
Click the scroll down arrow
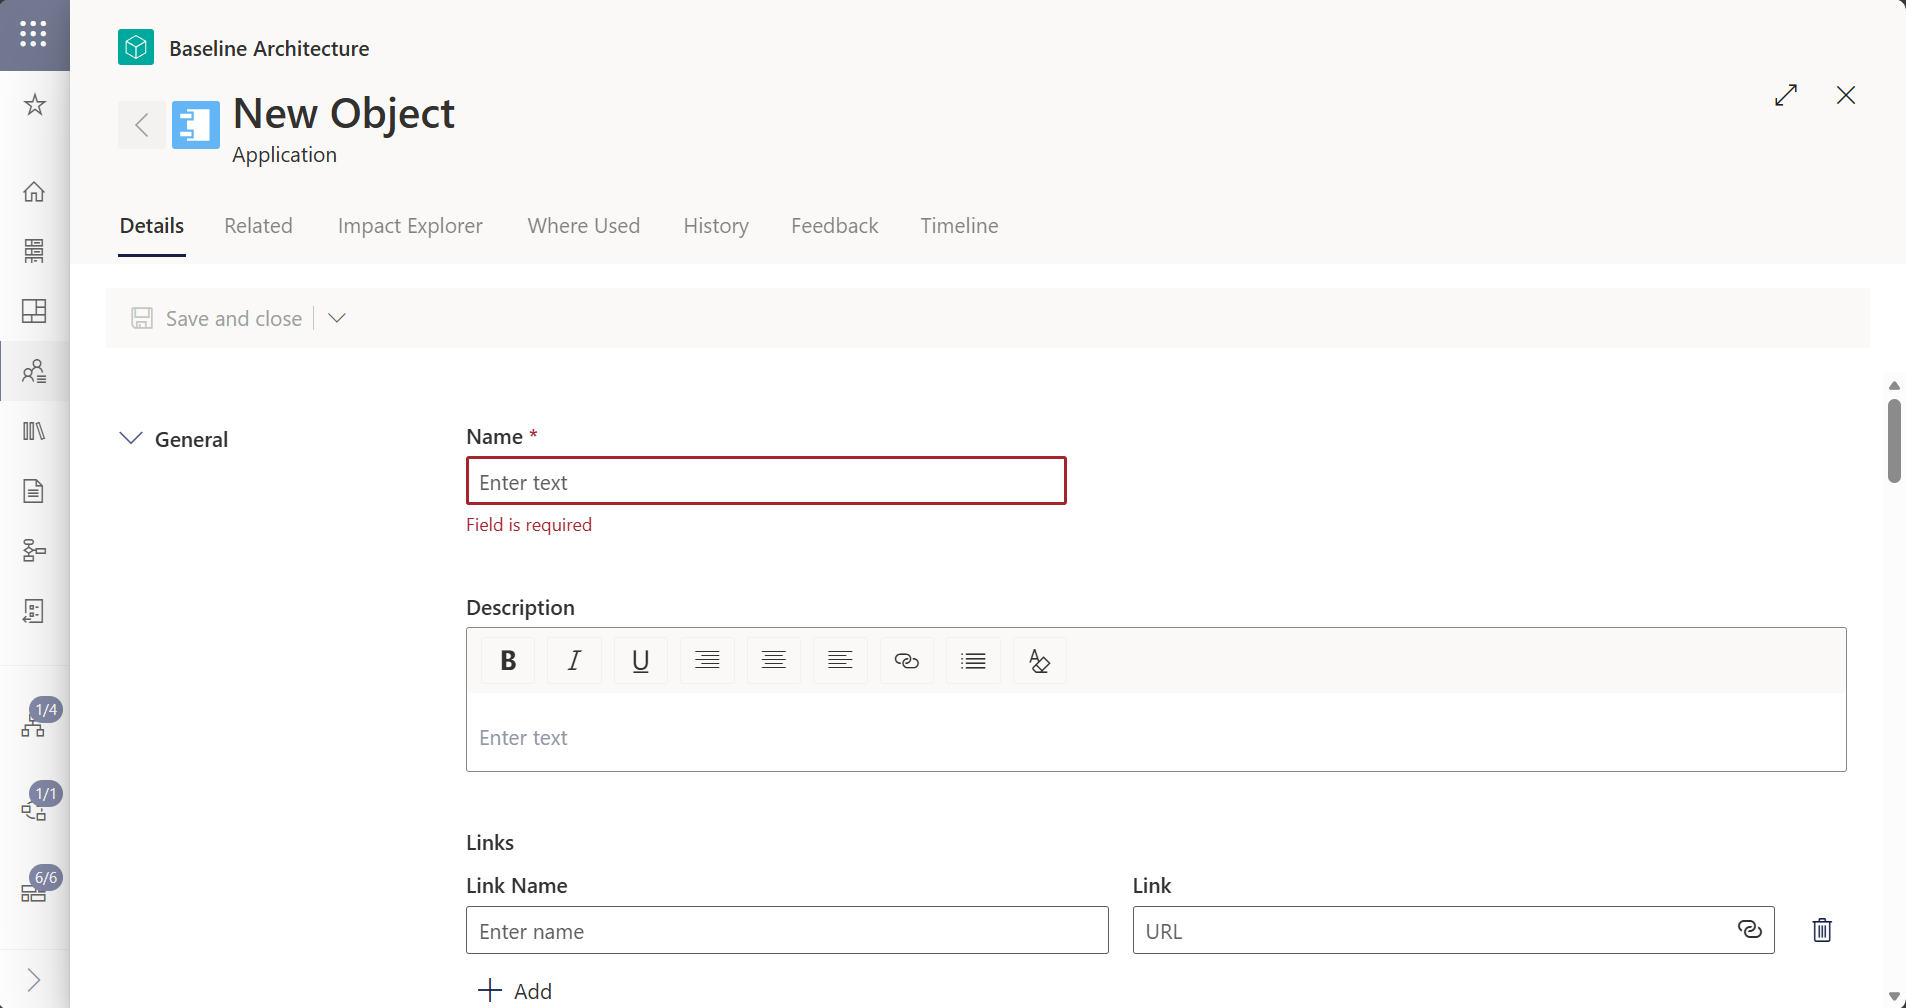coord(1894,997)
